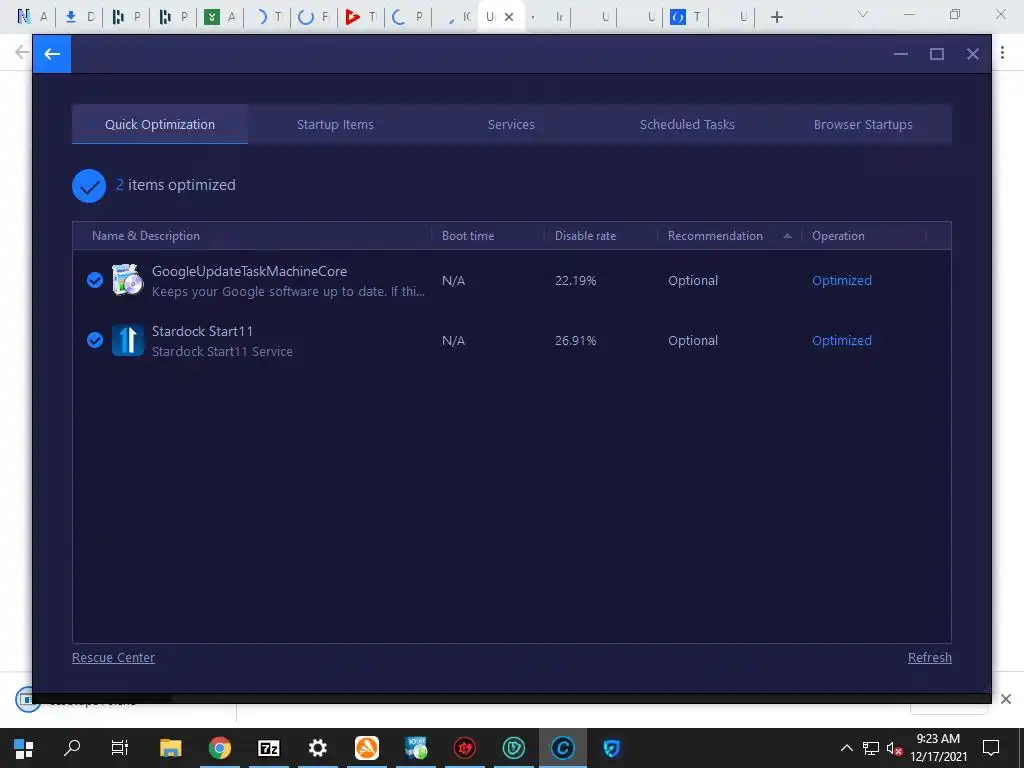Open the browser tab search dropdown chevron
Screen dimensions: 1024x768
[863, 14]
